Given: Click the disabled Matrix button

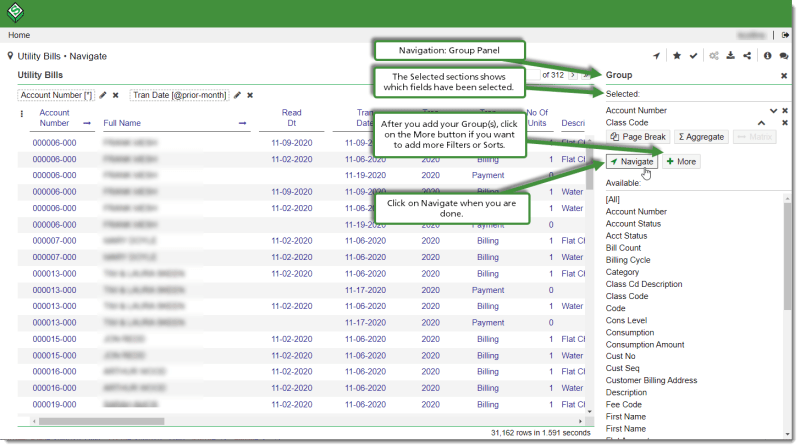Looking at the screenshot, I should click(x=755, y=137).
